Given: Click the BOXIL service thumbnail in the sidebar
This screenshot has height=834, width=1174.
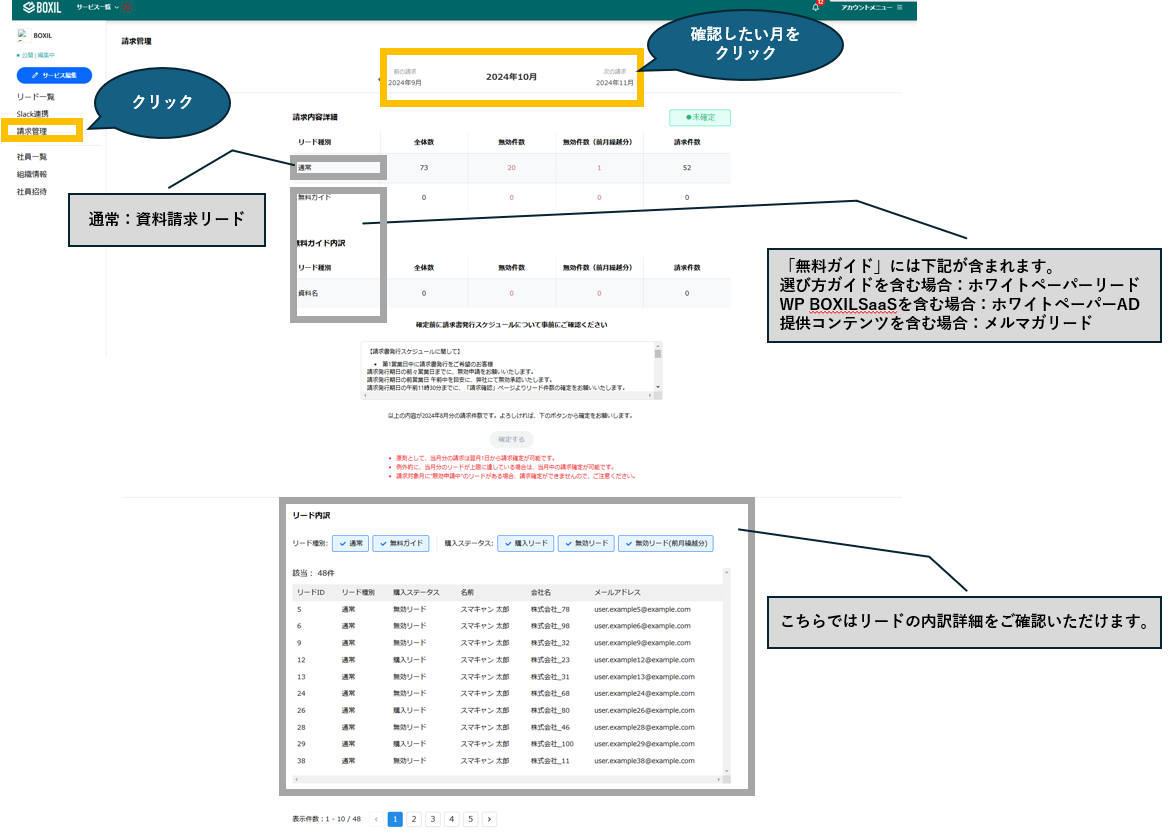Looking at the screenshot, I should coord(24,34).
